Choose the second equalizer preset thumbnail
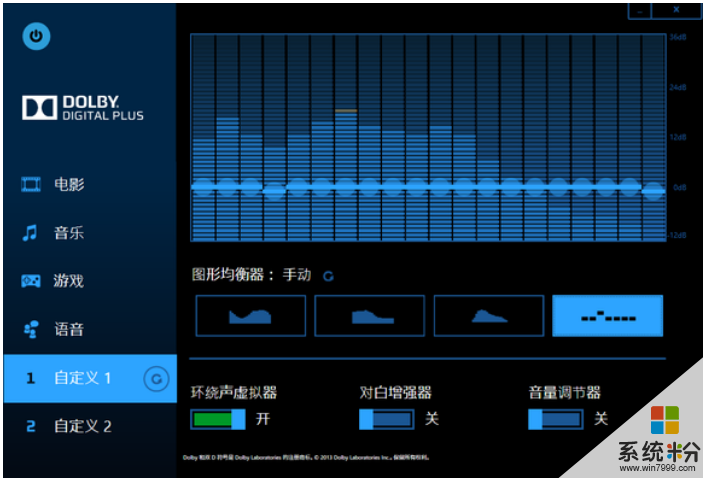This screenshot has width=703, height=479. [369, 316]
